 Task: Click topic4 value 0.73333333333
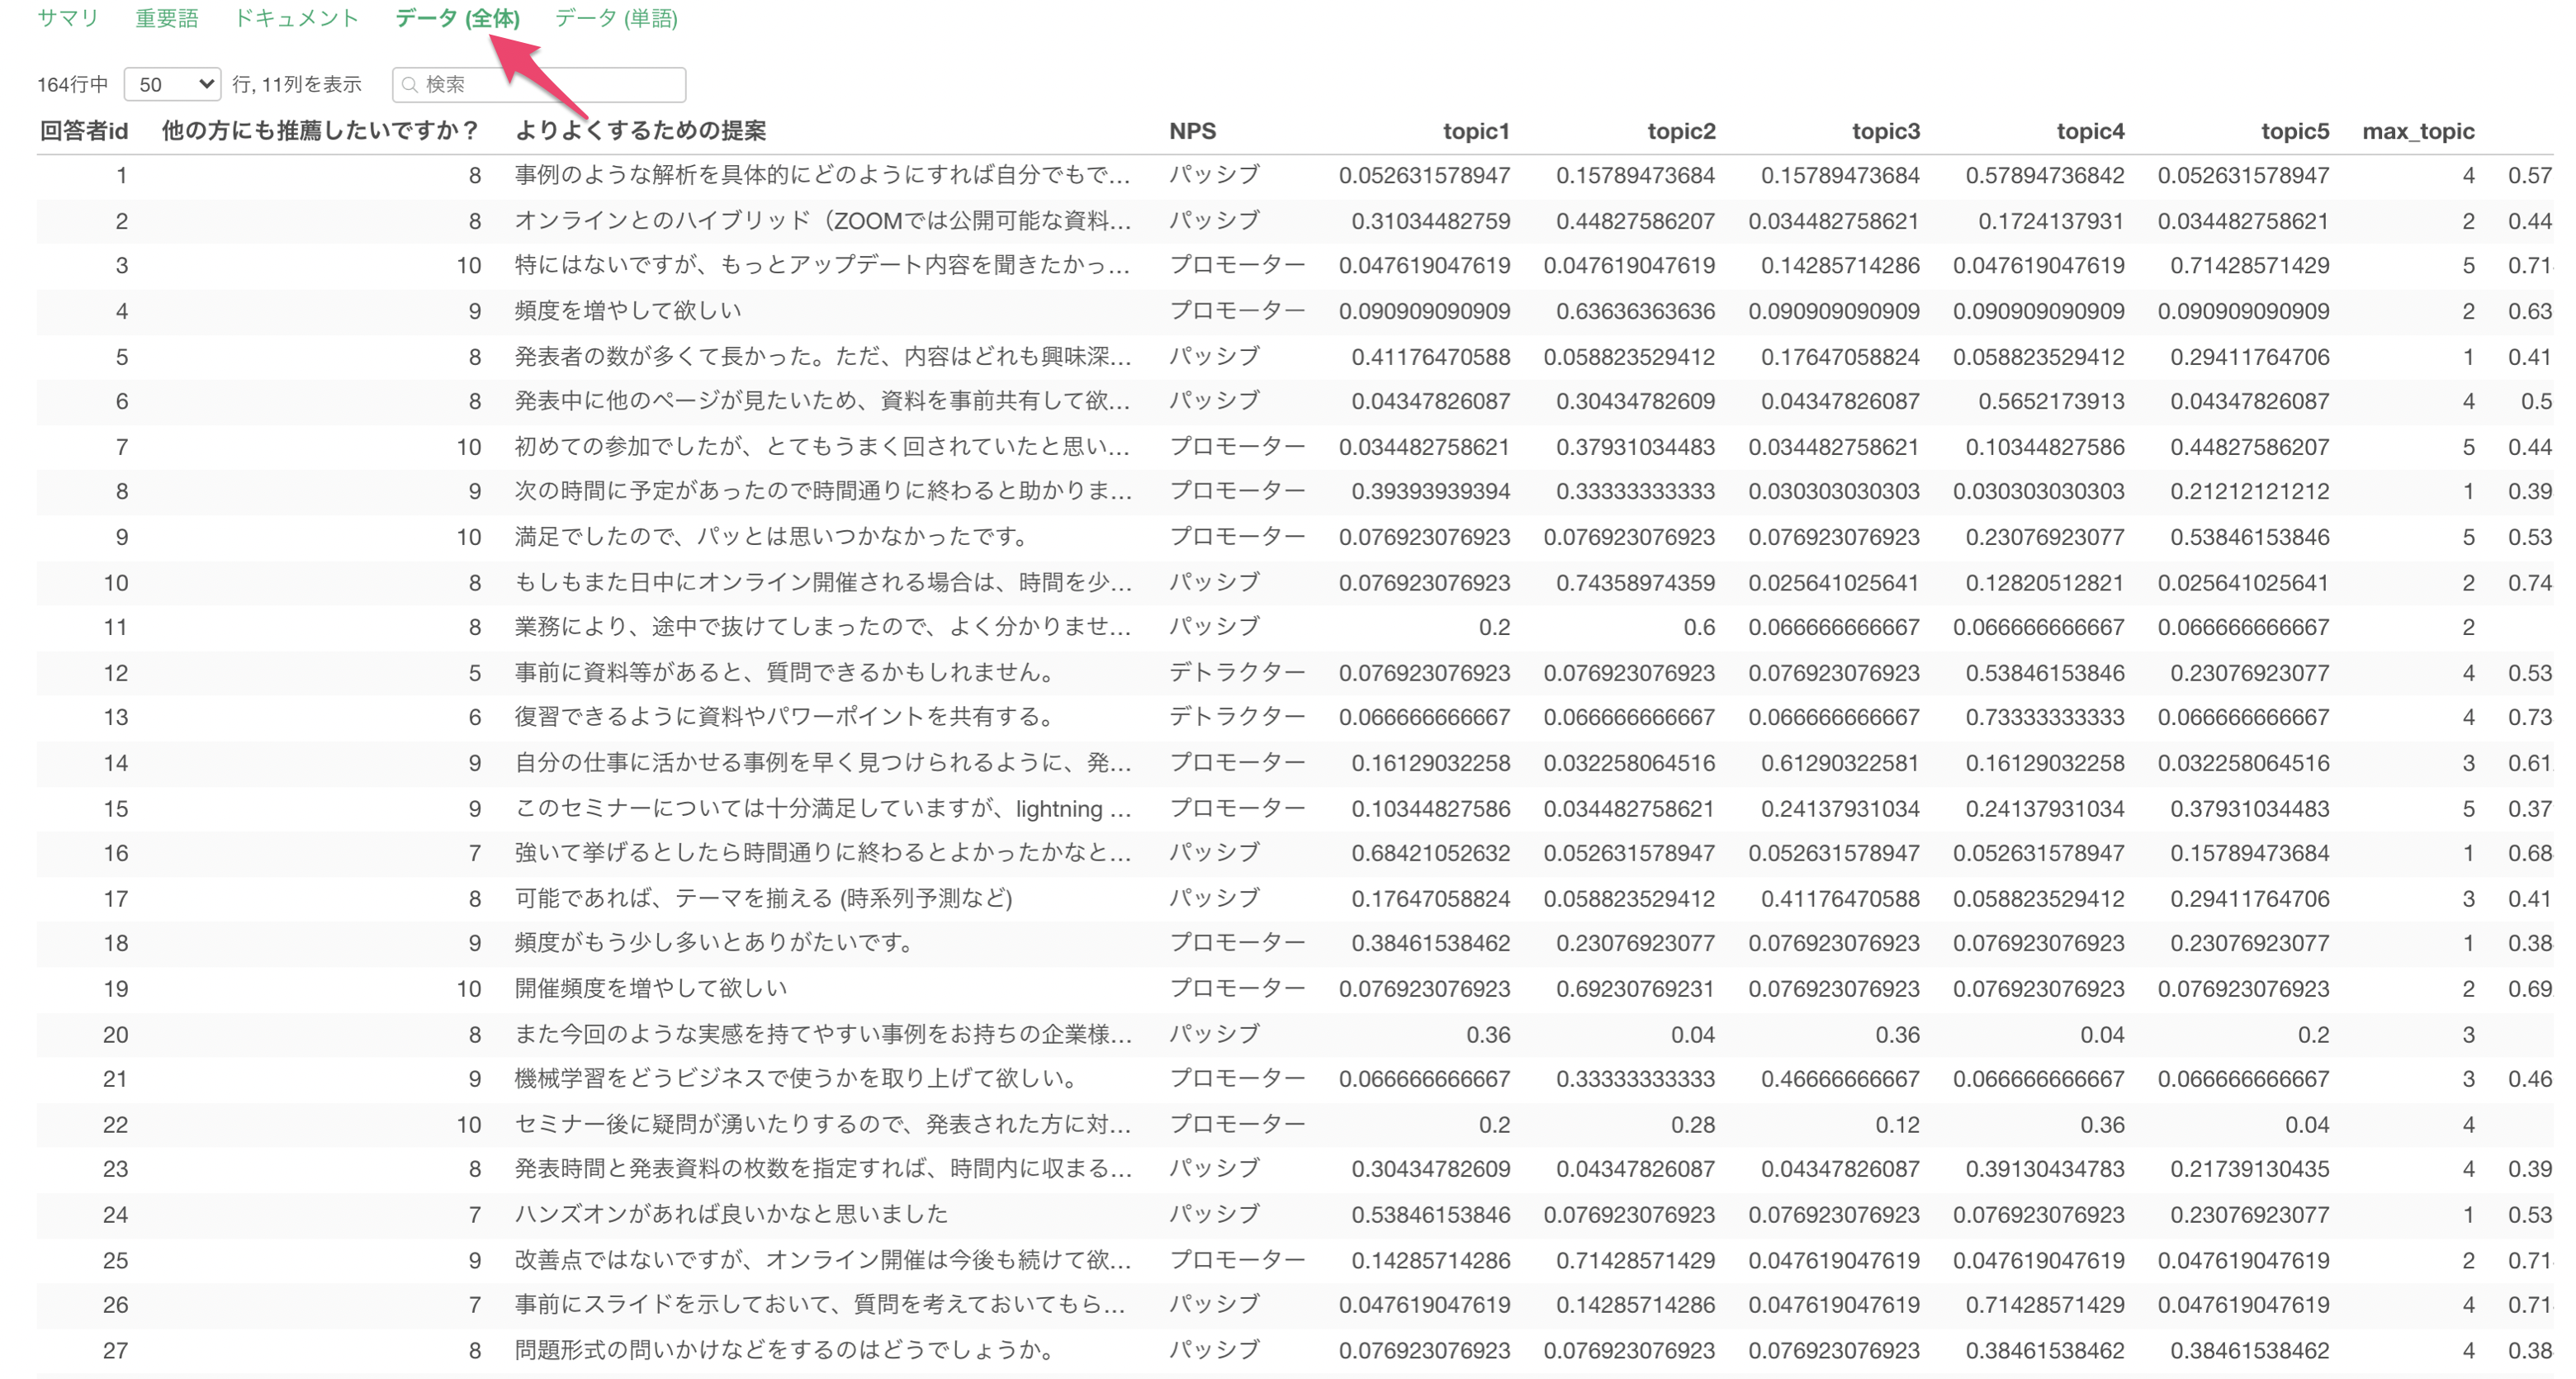(2045, 717)
